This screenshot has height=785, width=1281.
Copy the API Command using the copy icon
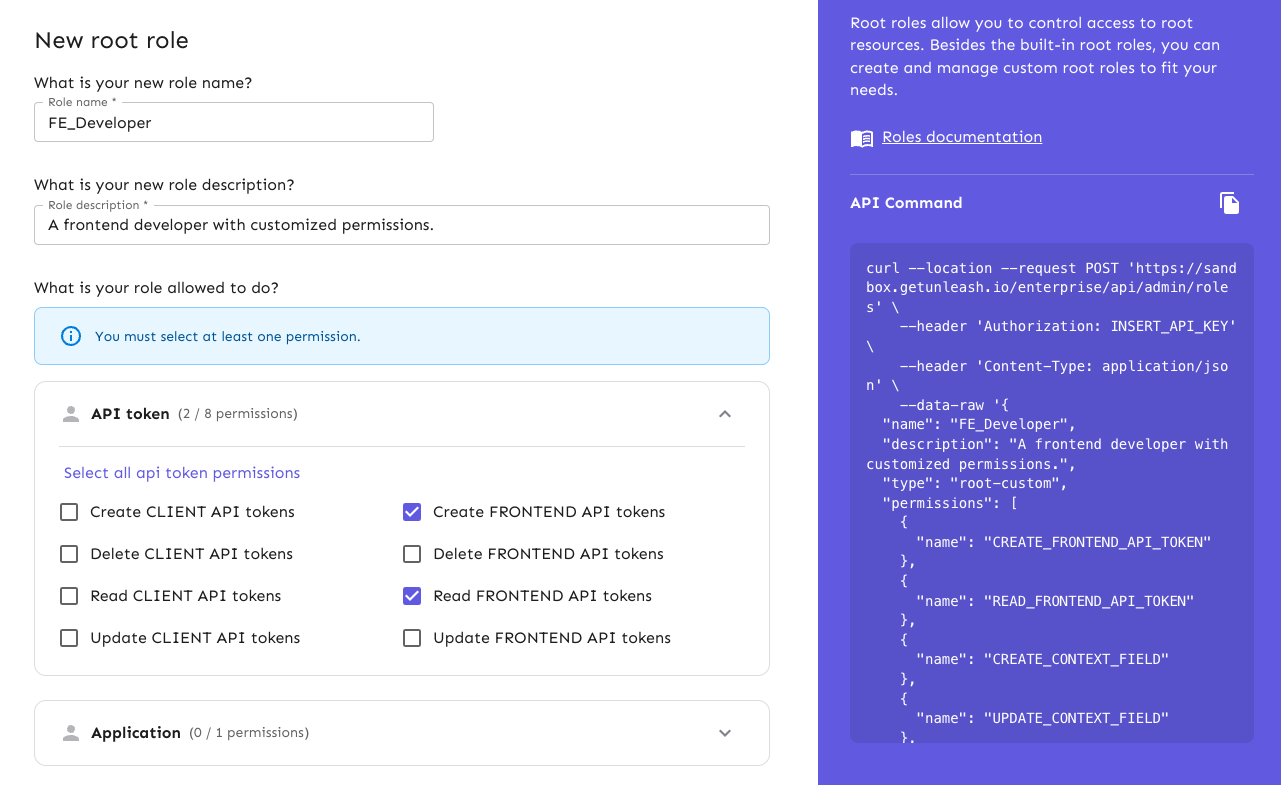pos(1229,202)
